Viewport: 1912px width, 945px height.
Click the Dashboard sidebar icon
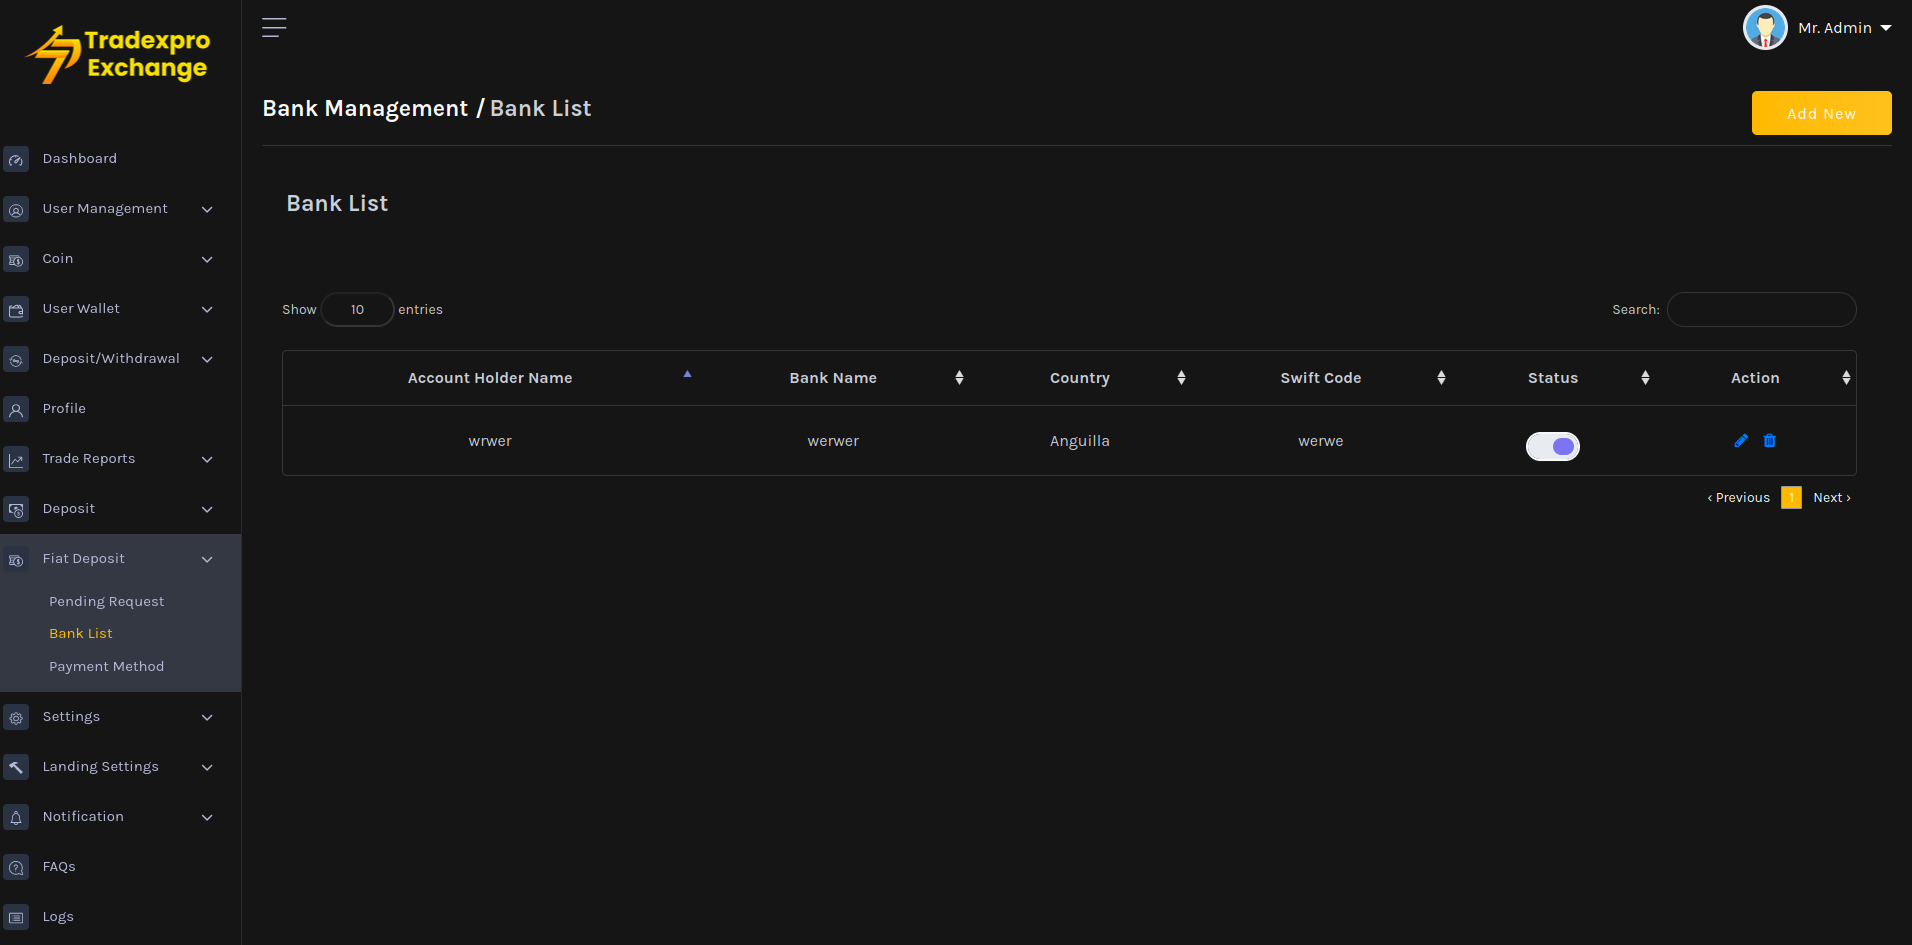[x=16, y=160]
